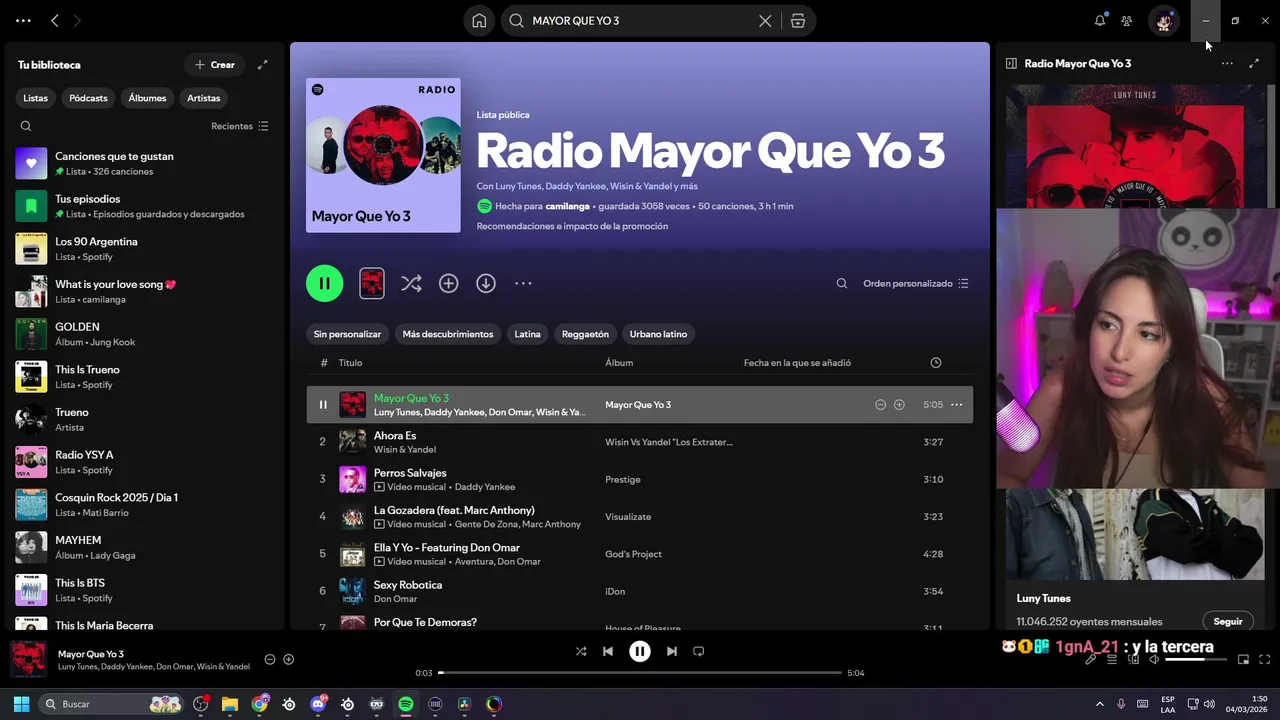The width and height of the screenshot is (1280, 720).
Task: Go to Spotify Home icon
Action: click(x=479, y=20)
